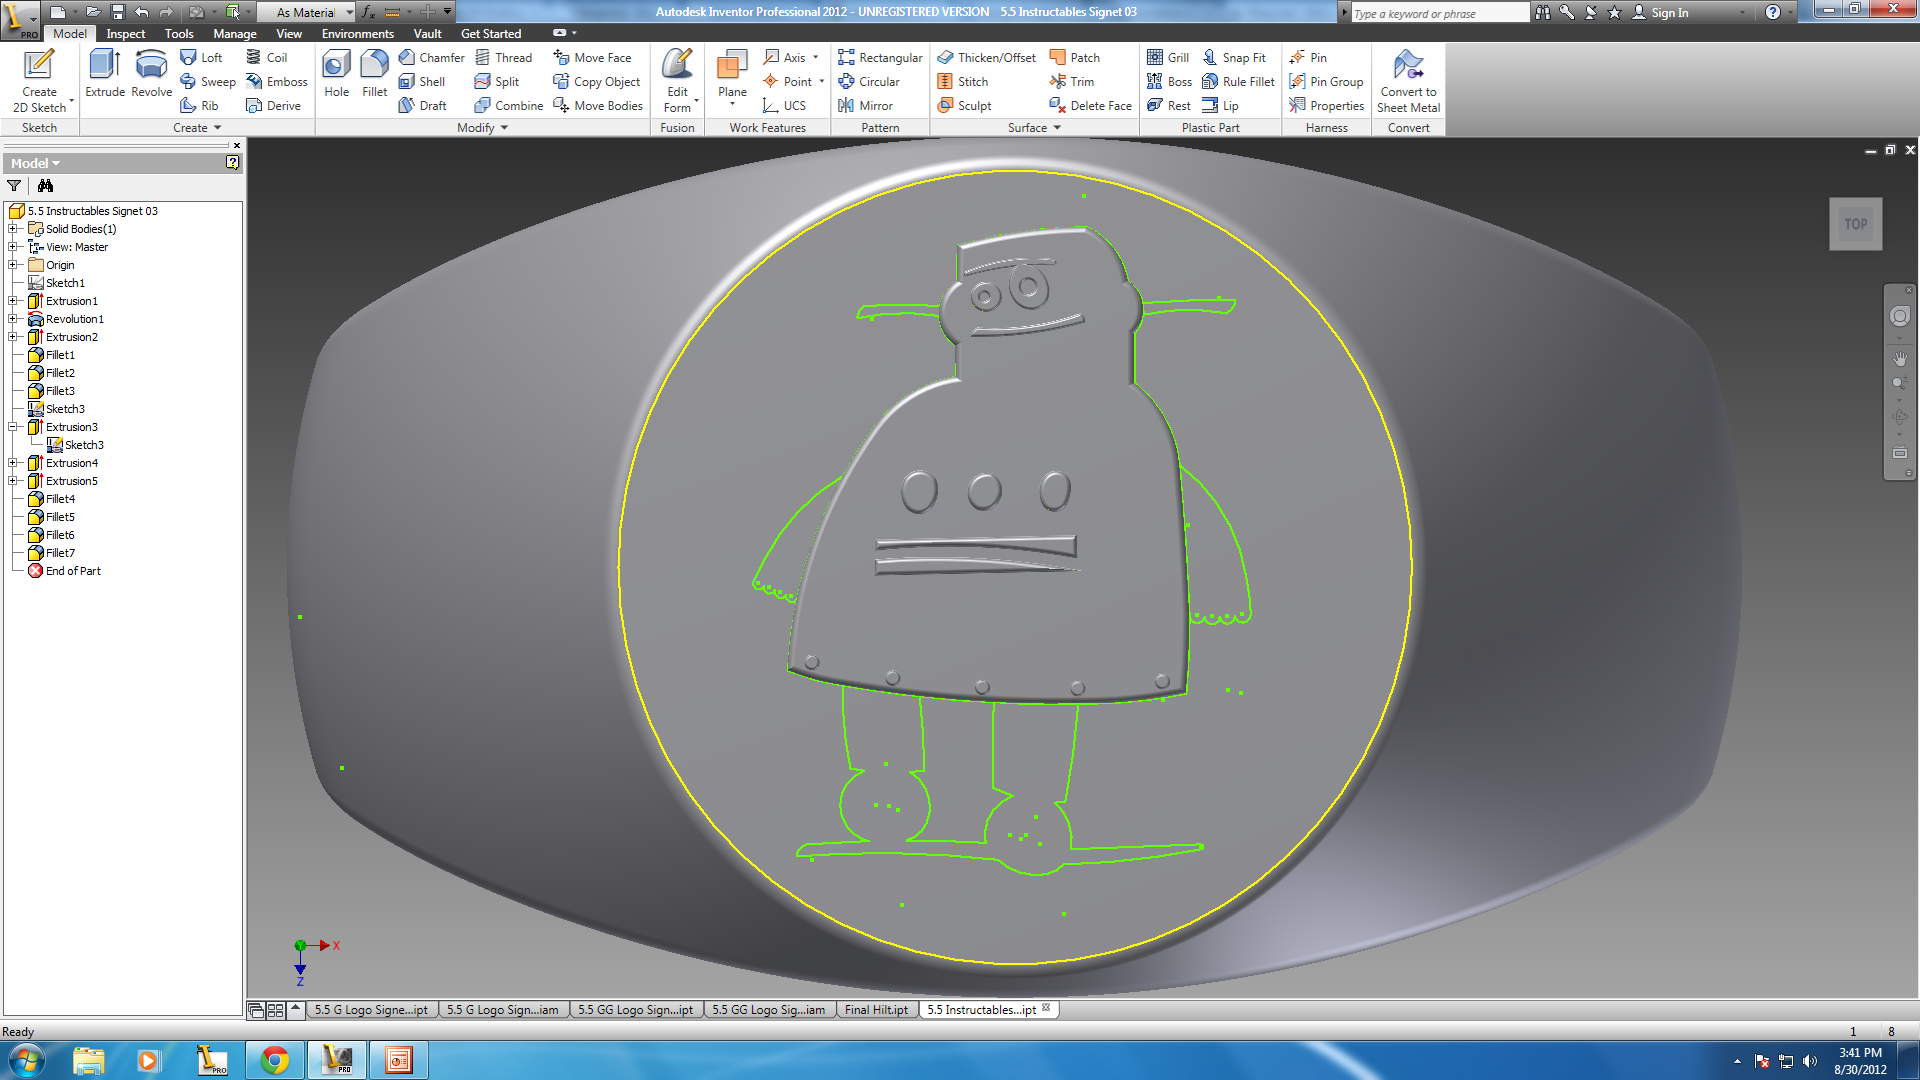Choose Thicken/Offset surface tool

pos(986,58)
